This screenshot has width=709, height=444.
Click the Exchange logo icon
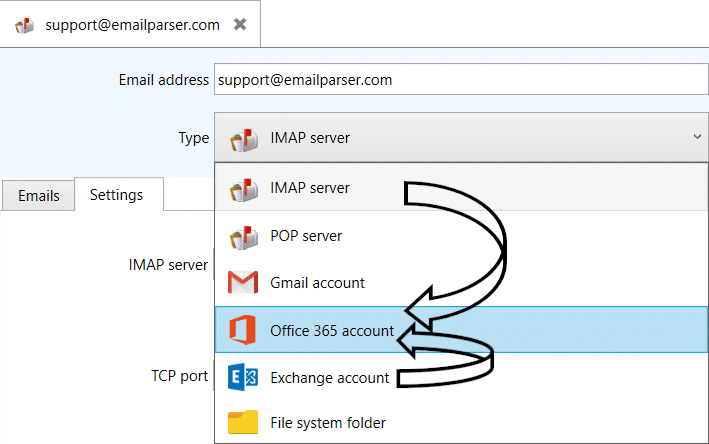243,377
